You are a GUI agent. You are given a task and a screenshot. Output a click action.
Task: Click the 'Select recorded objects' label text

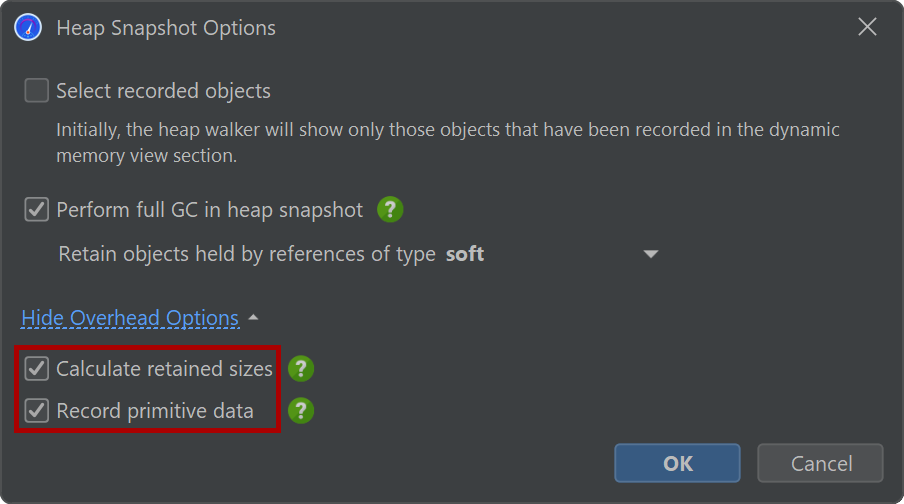point(163,91)
